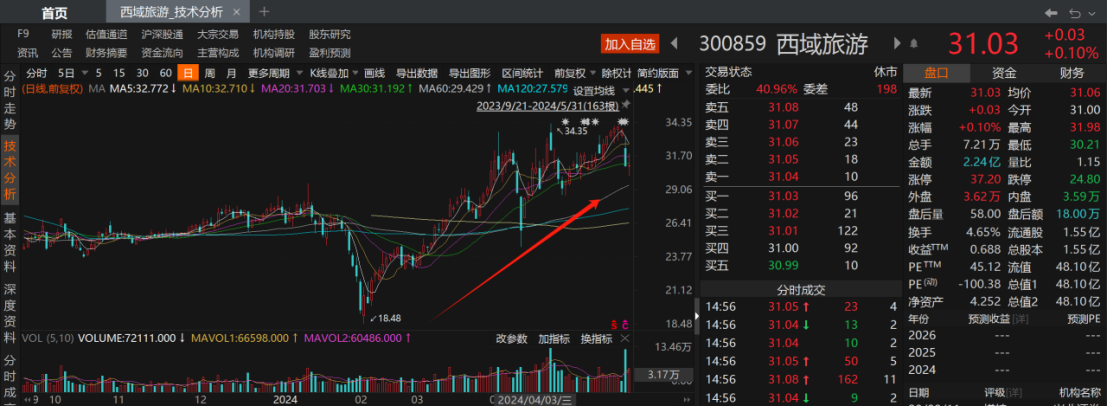
Task: Switch to 分时 intraday view in toolbar
Action: (36, 73)
